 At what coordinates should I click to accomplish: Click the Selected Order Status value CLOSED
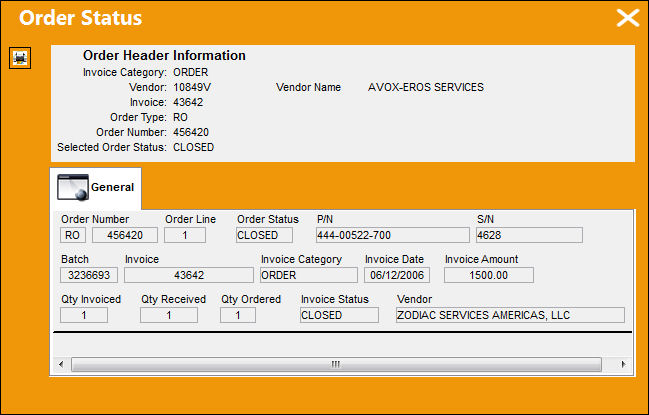click(193, 147)
